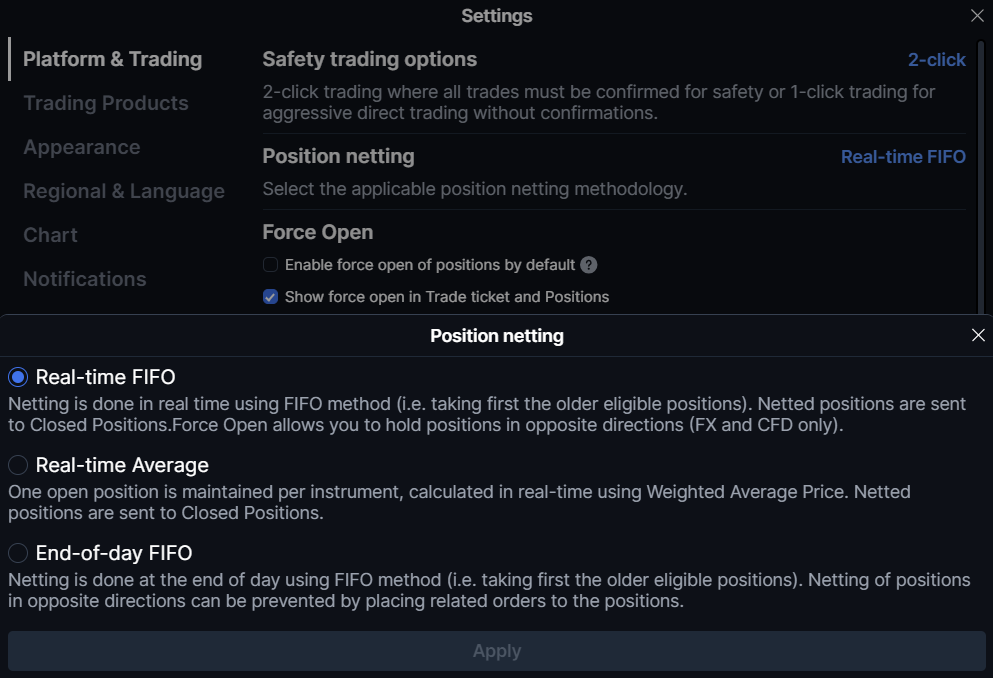Open the Trading Products settings section
The image size is (993, 678).
[106, 103]
